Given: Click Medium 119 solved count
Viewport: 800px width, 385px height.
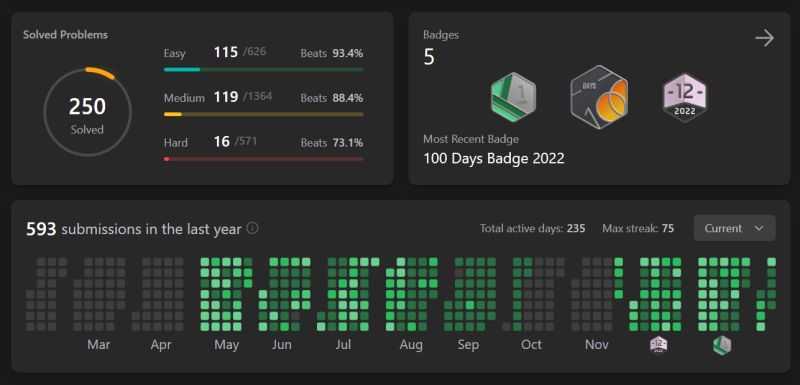Looking at the screenshot, I should 226,97.
